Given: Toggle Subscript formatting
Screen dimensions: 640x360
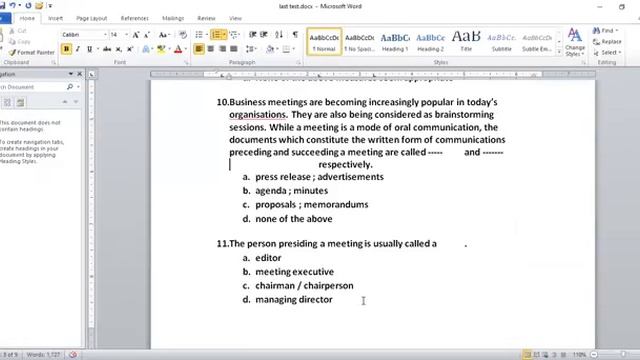Looking at the screenshot, I should 118,49.
